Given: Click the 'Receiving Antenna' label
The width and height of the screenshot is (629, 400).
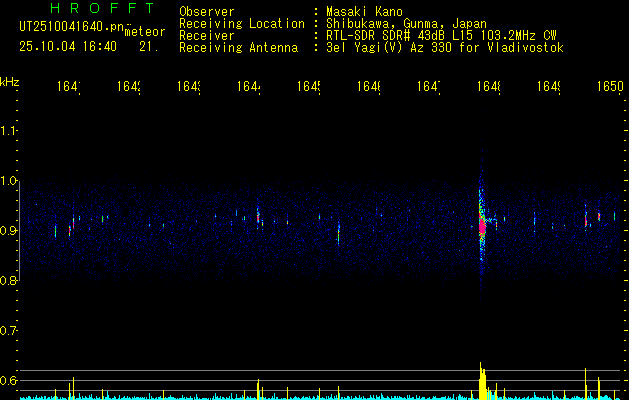Looking at the screenshot, I should [238, 48].
